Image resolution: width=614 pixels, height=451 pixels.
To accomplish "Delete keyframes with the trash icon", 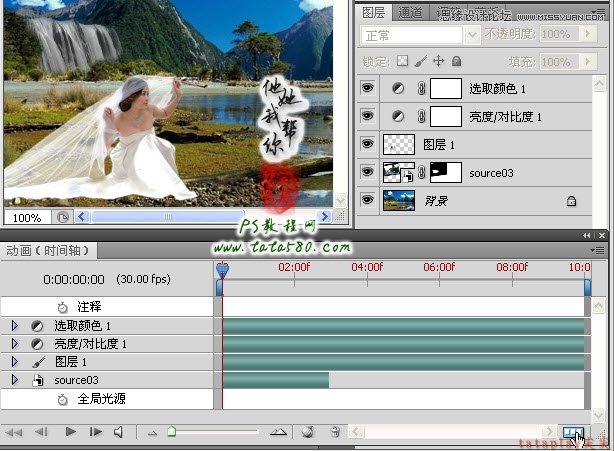I will pos(335,432).
